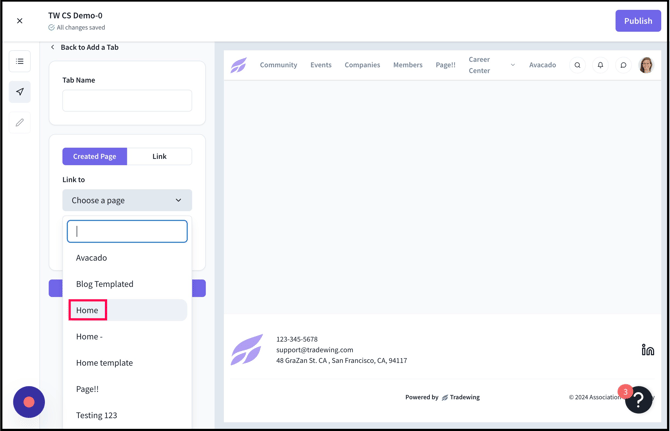Select Testing 123 from the page list
This screenshot has width=670, height=431.
click(x=127, y=415)
